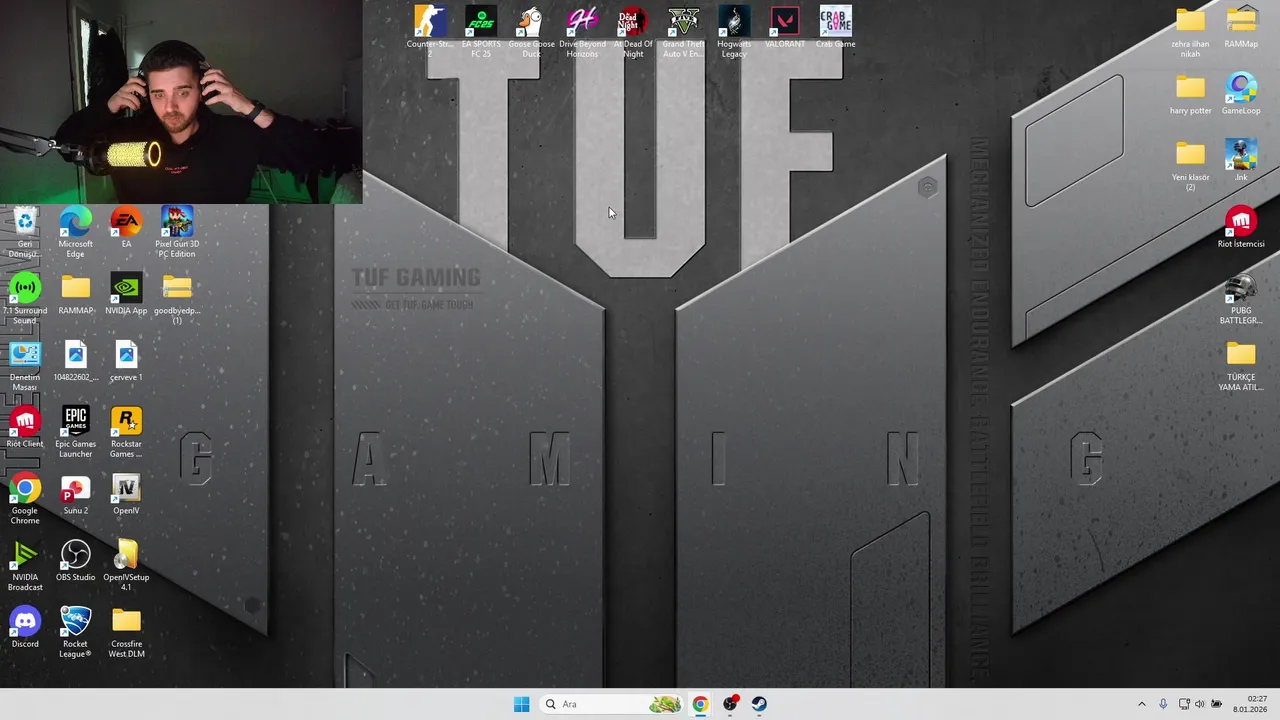Select Denetim Masası (Control Panel) icon

tap(25, 354)
